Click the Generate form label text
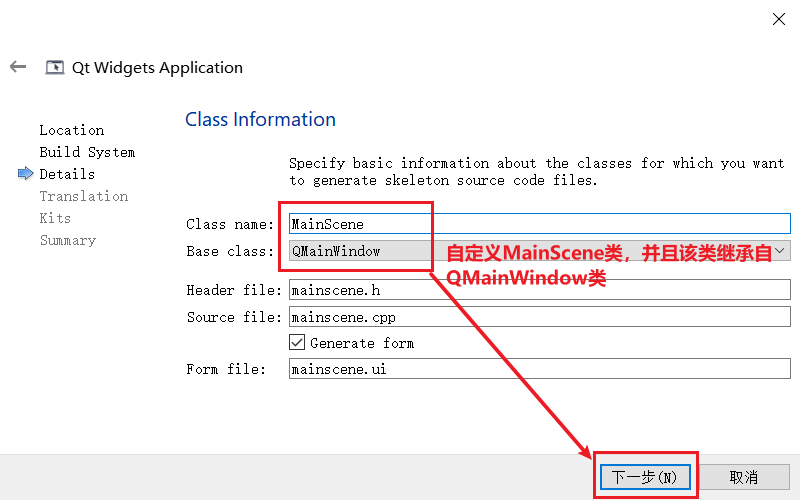The width and height of the screenshot is (800, 500). tap(362, 343)
